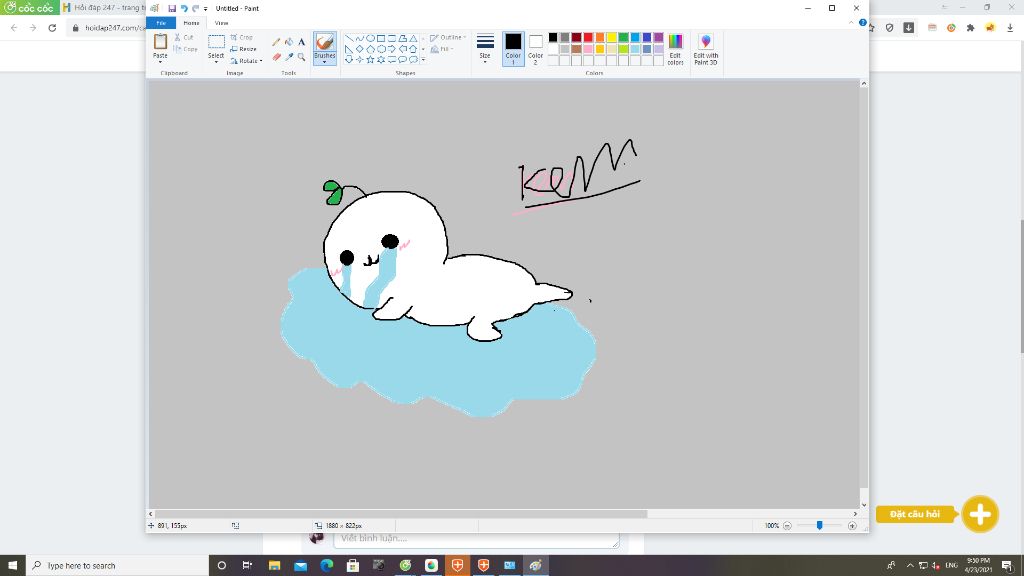Choose the Right arrow shape
The height and width of the screenshot is (576, 1024).
(x=392, y=49)
